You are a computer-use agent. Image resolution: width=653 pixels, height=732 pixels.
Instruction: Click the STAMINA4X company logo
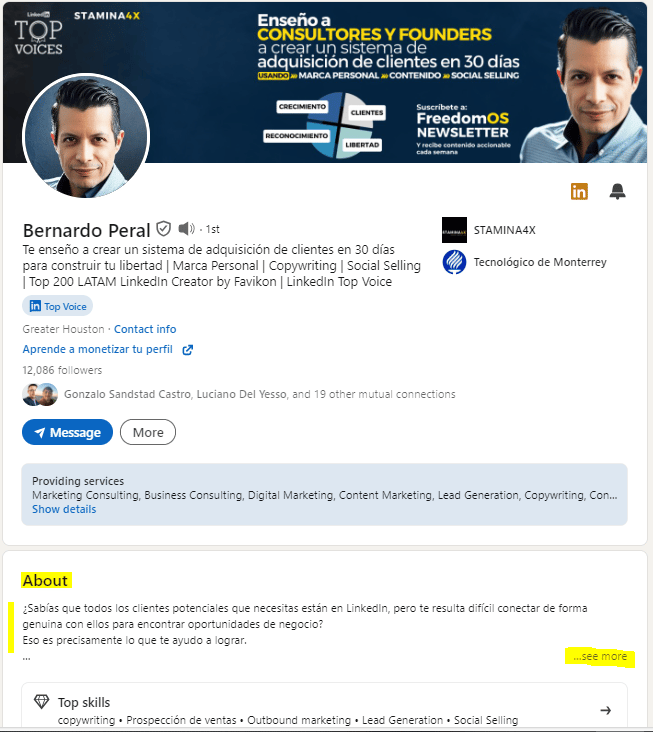(454, 230)
